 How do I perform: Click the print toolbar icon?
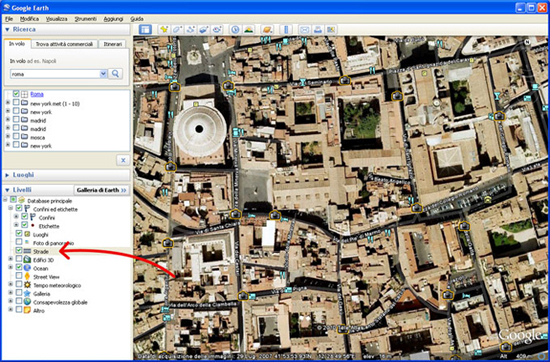318,30
